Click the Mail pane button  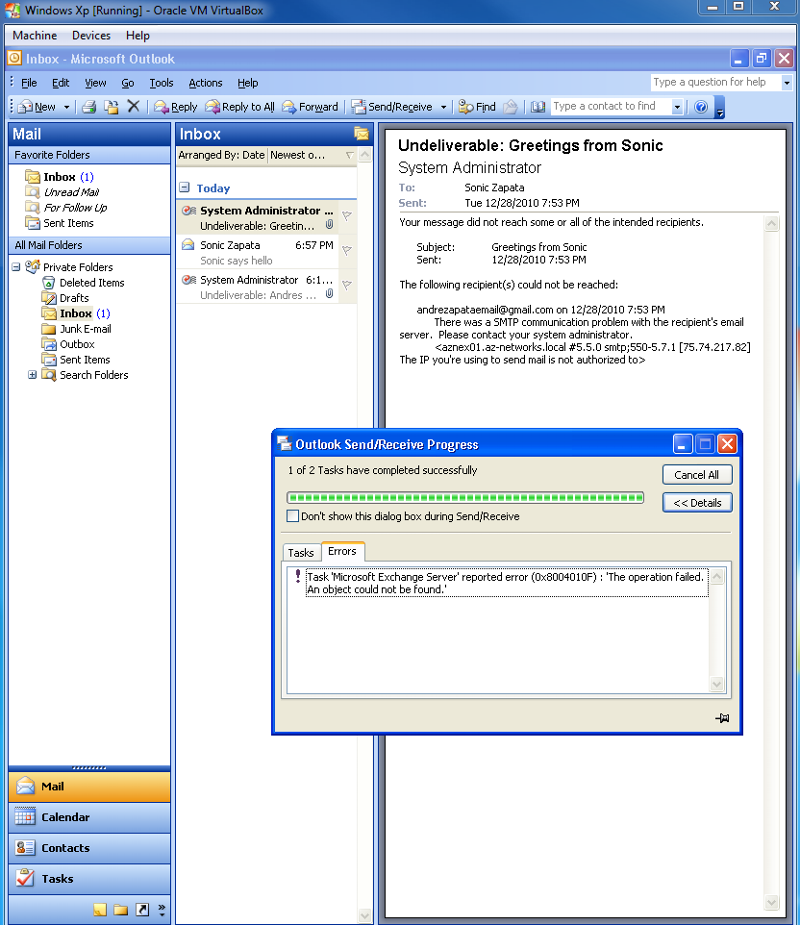90,786
